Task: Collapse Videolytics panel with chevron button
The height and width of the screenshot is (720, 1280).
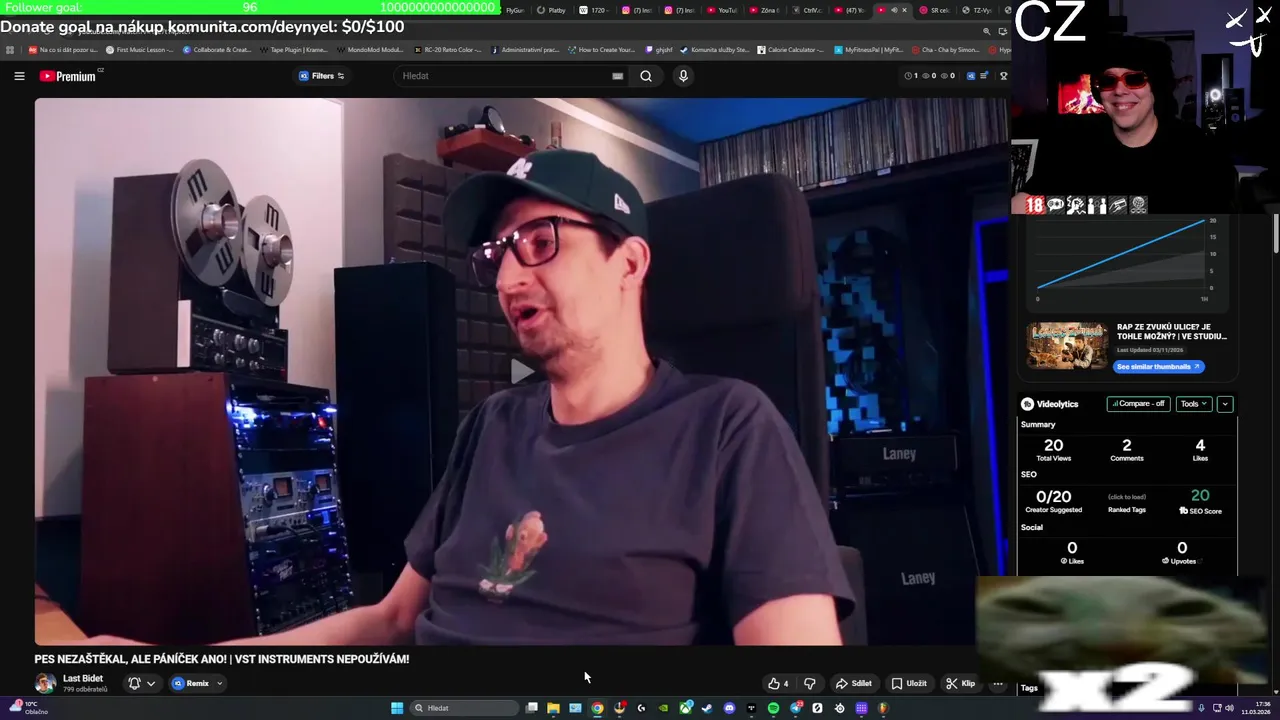Action: [1225, 404]
